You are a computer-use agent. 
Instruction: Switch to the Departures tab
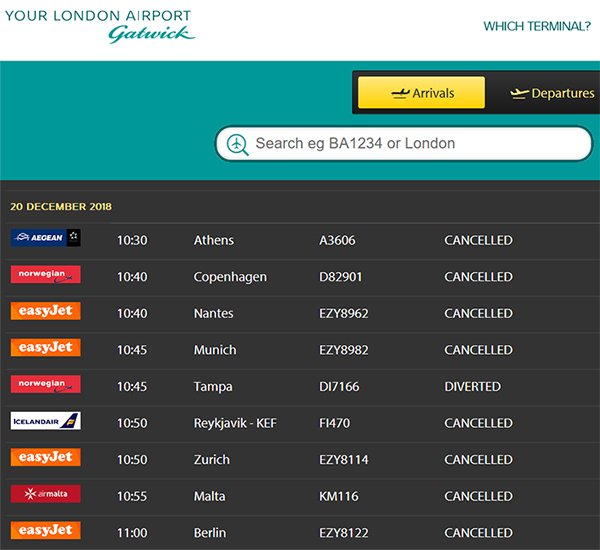point(551,93)
